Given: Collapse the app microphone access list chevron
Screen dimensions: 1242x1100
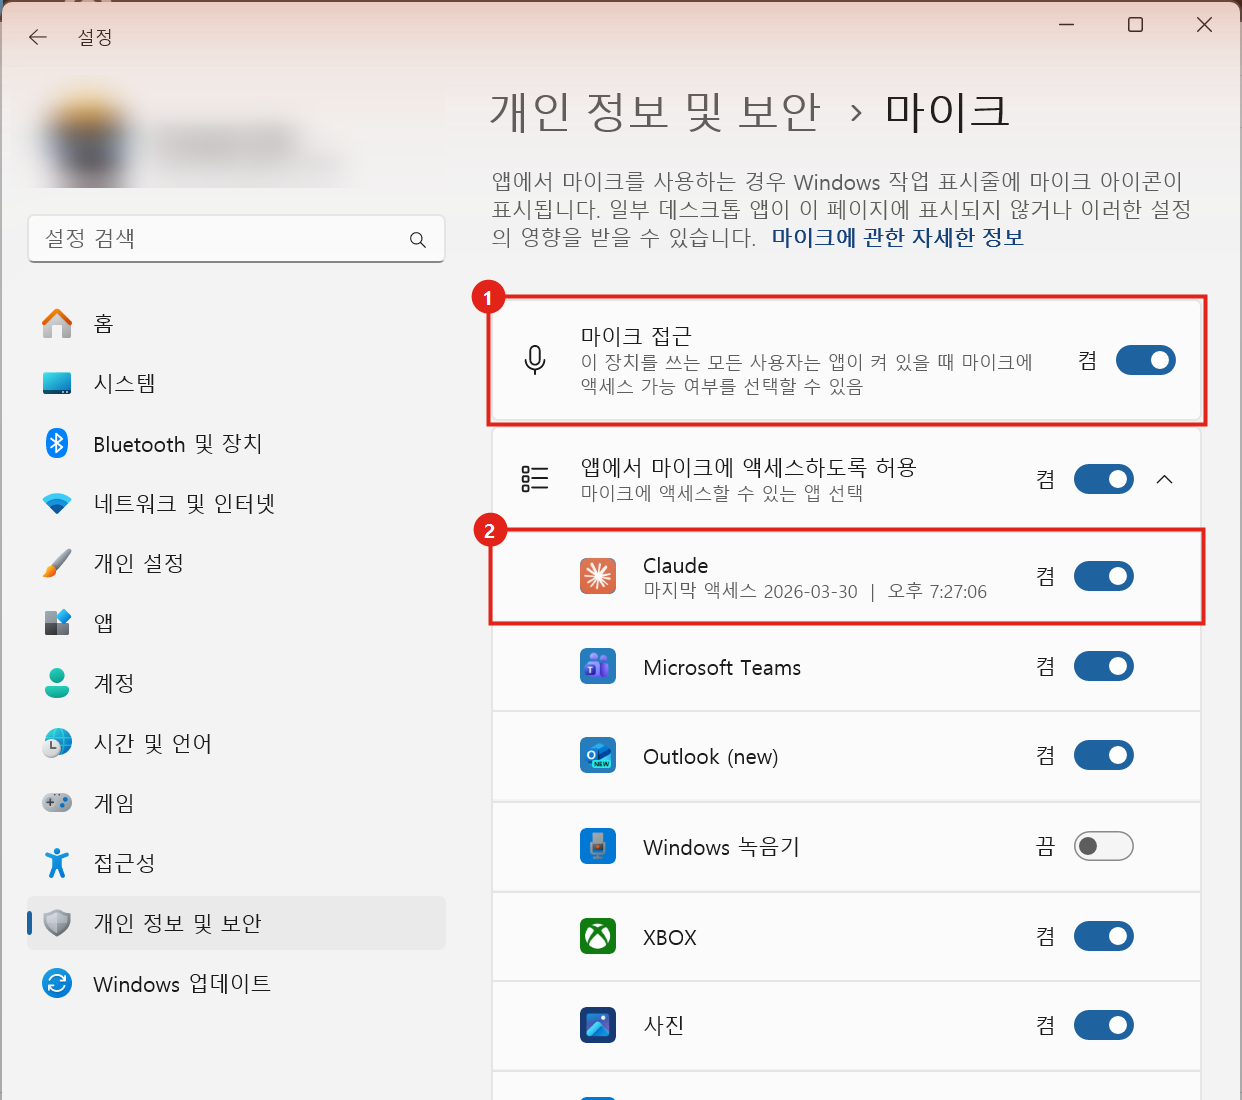Looking at the screenshot, I should click(x=1164, y=479).
